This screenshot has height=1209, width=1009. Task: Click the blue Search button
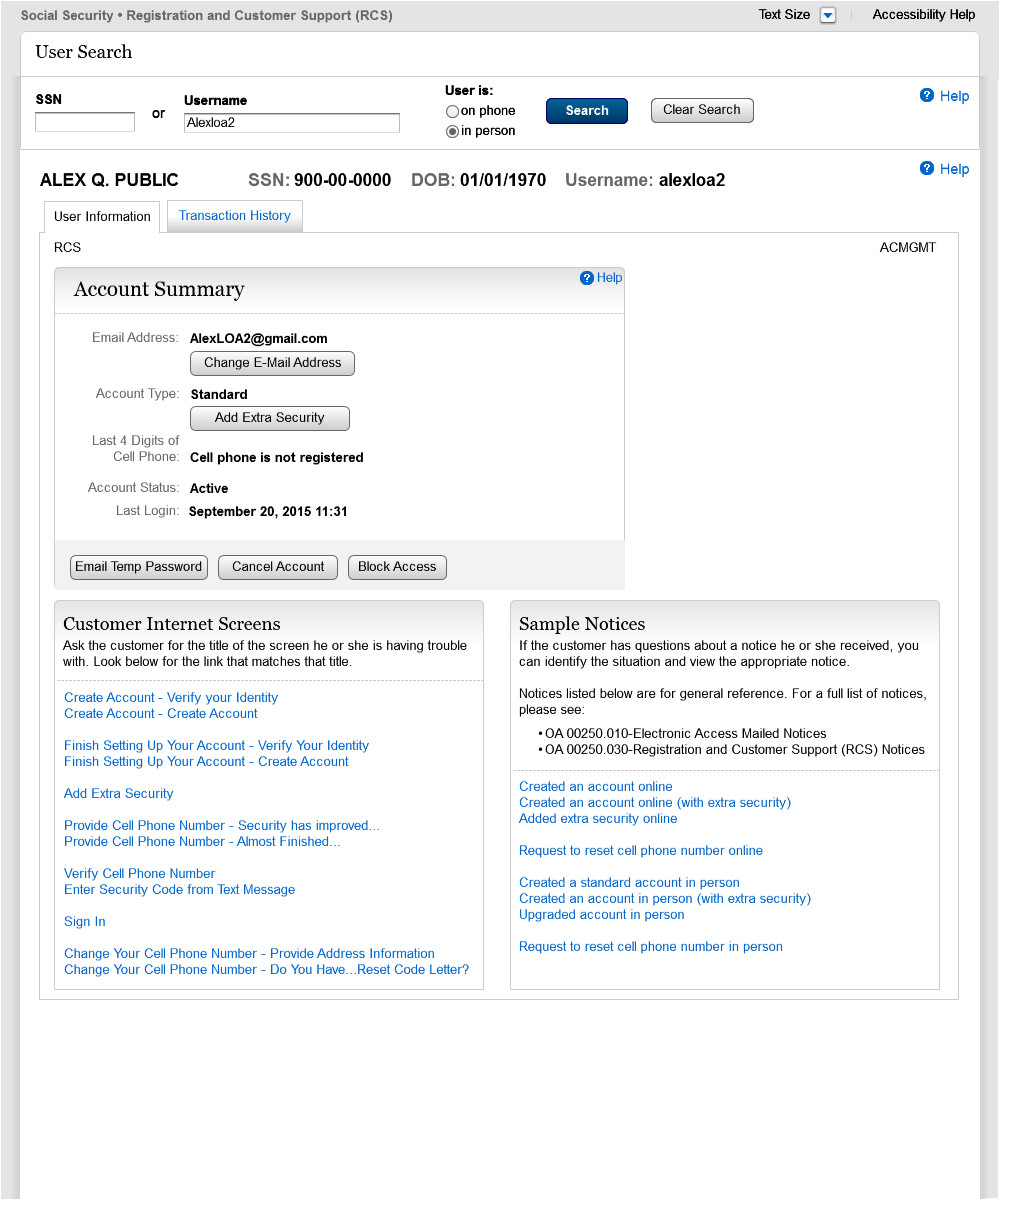coord(587,111)
